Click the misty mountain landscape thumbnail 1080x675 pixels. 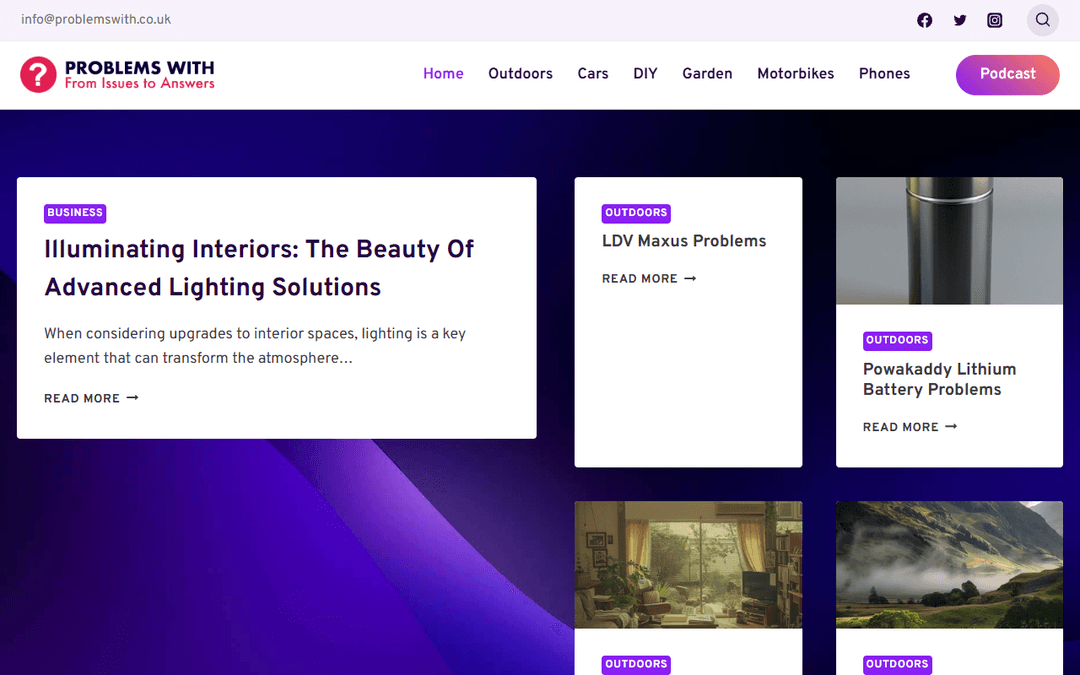coord(949,565)
